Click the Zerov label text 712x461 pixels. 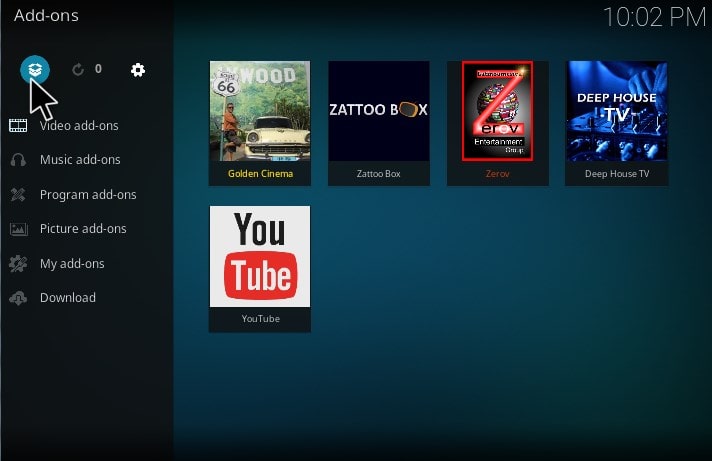pyautogui.click(x=498, y=173)
